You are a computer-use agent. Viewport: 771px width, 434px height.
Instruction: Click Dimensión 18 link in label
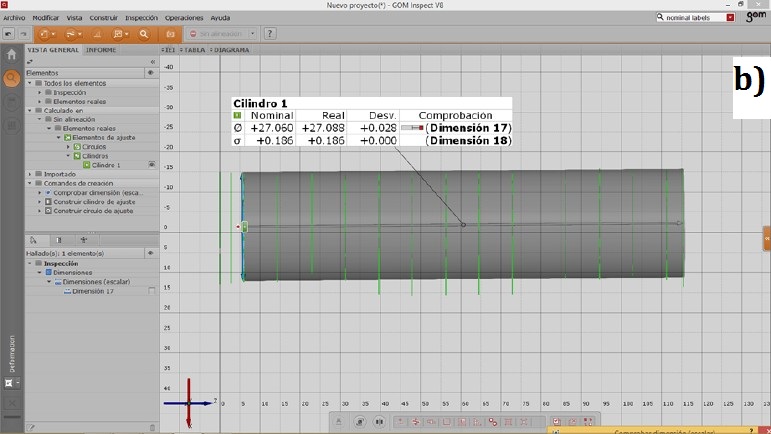pos(469,141)
